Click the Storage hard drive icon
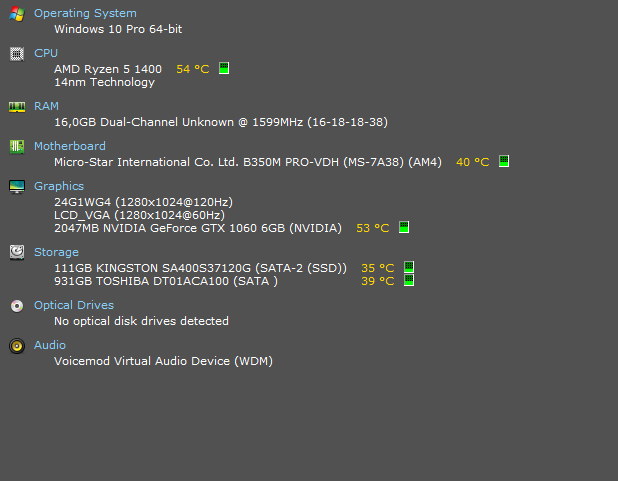The width and height of the screenshot is (618, 481). click(17, 252)
